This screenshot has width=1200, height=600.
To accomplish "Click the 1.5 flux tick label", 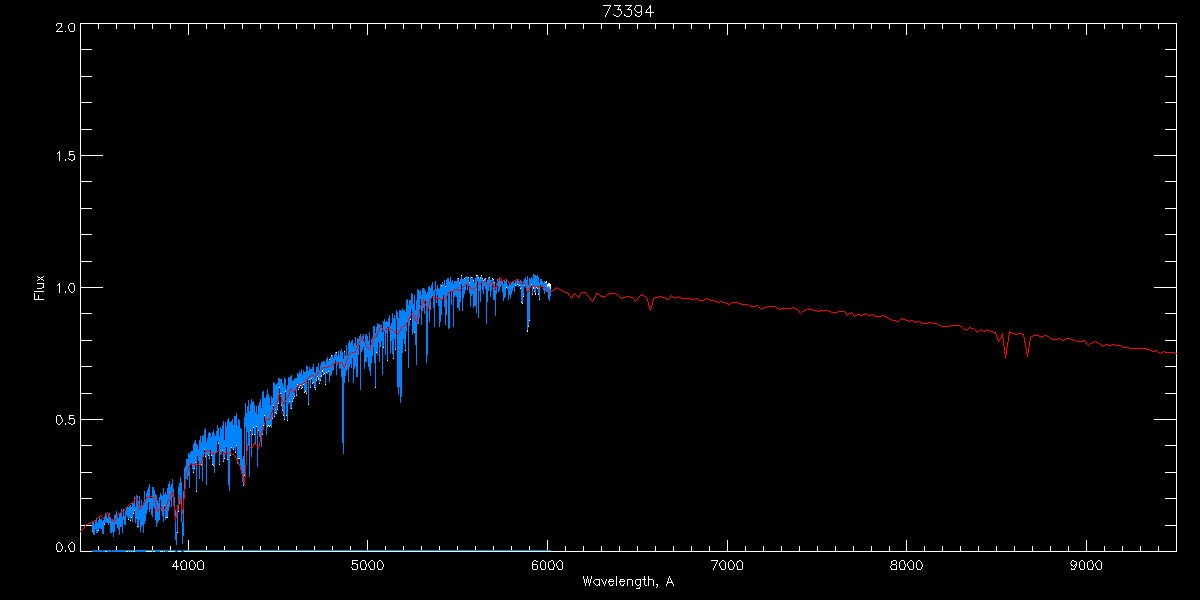I will tap(65, 157).
